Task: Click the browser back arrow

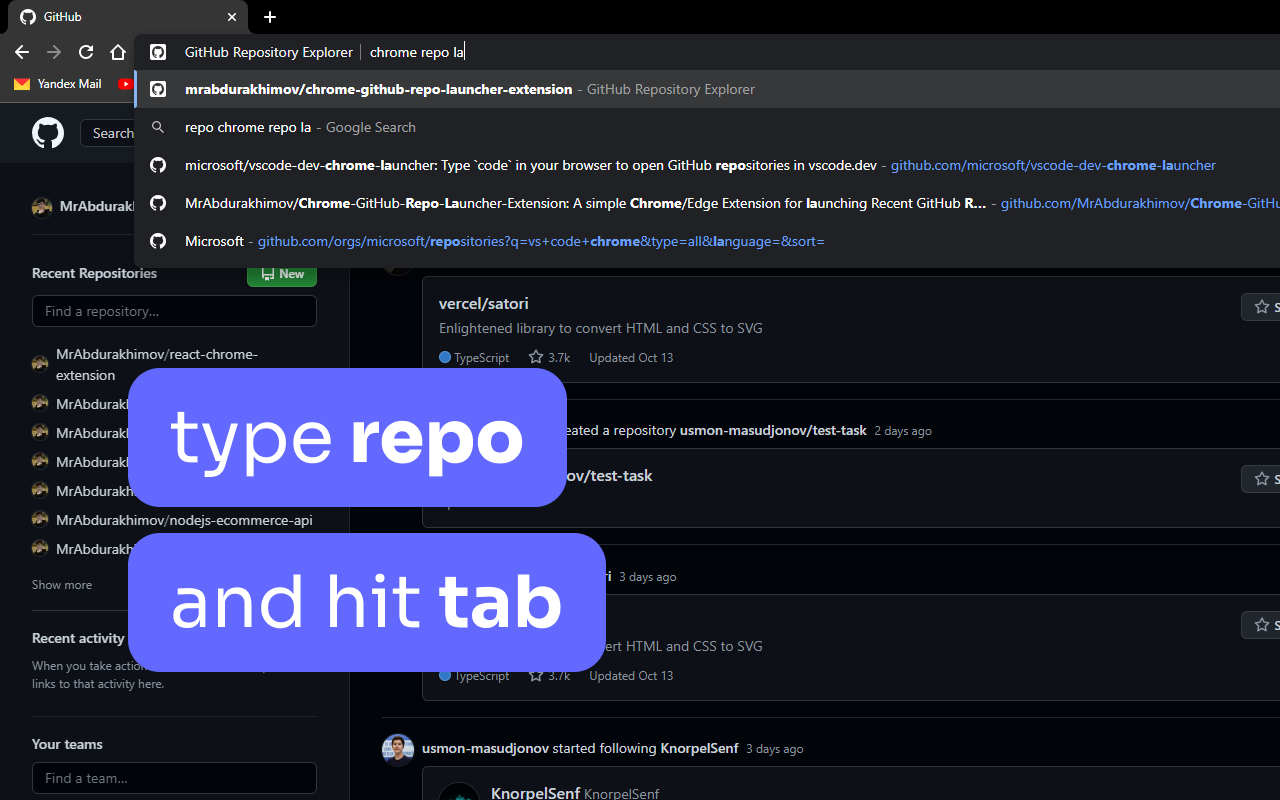Action: click(x=22, y=52)
